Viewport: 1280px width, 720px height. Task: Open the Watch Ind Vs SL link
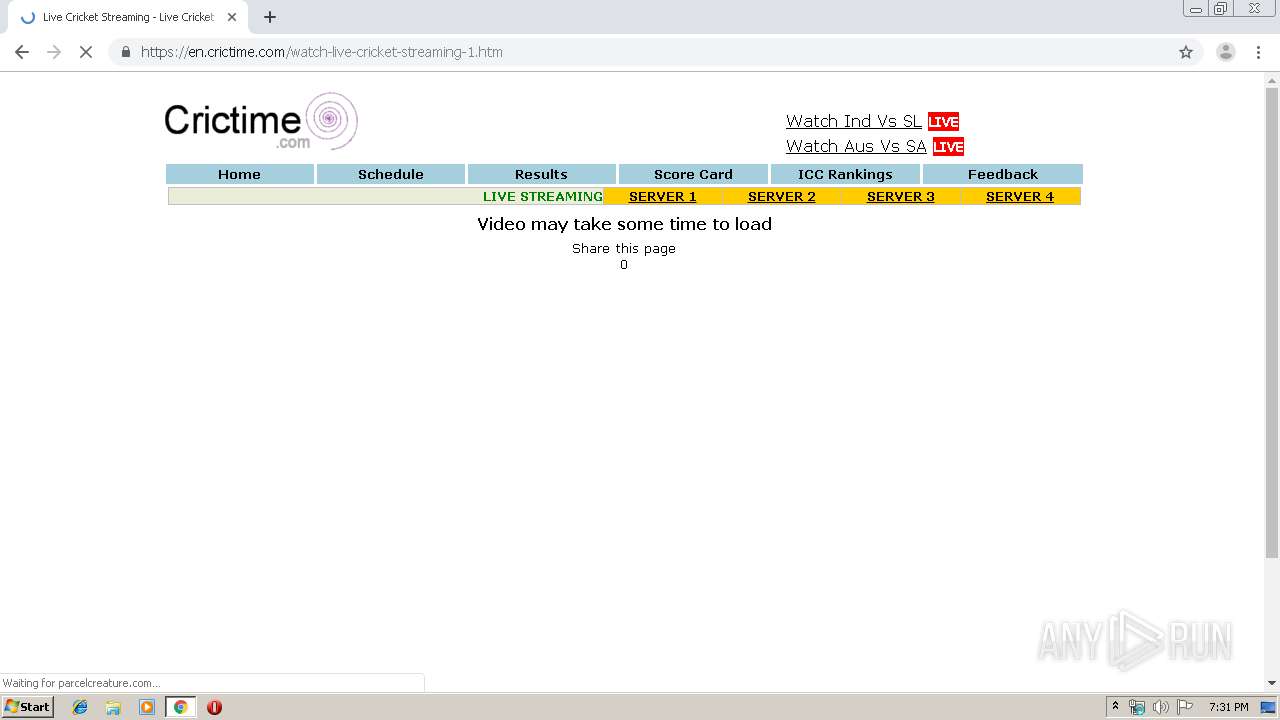tap(854, 121)
